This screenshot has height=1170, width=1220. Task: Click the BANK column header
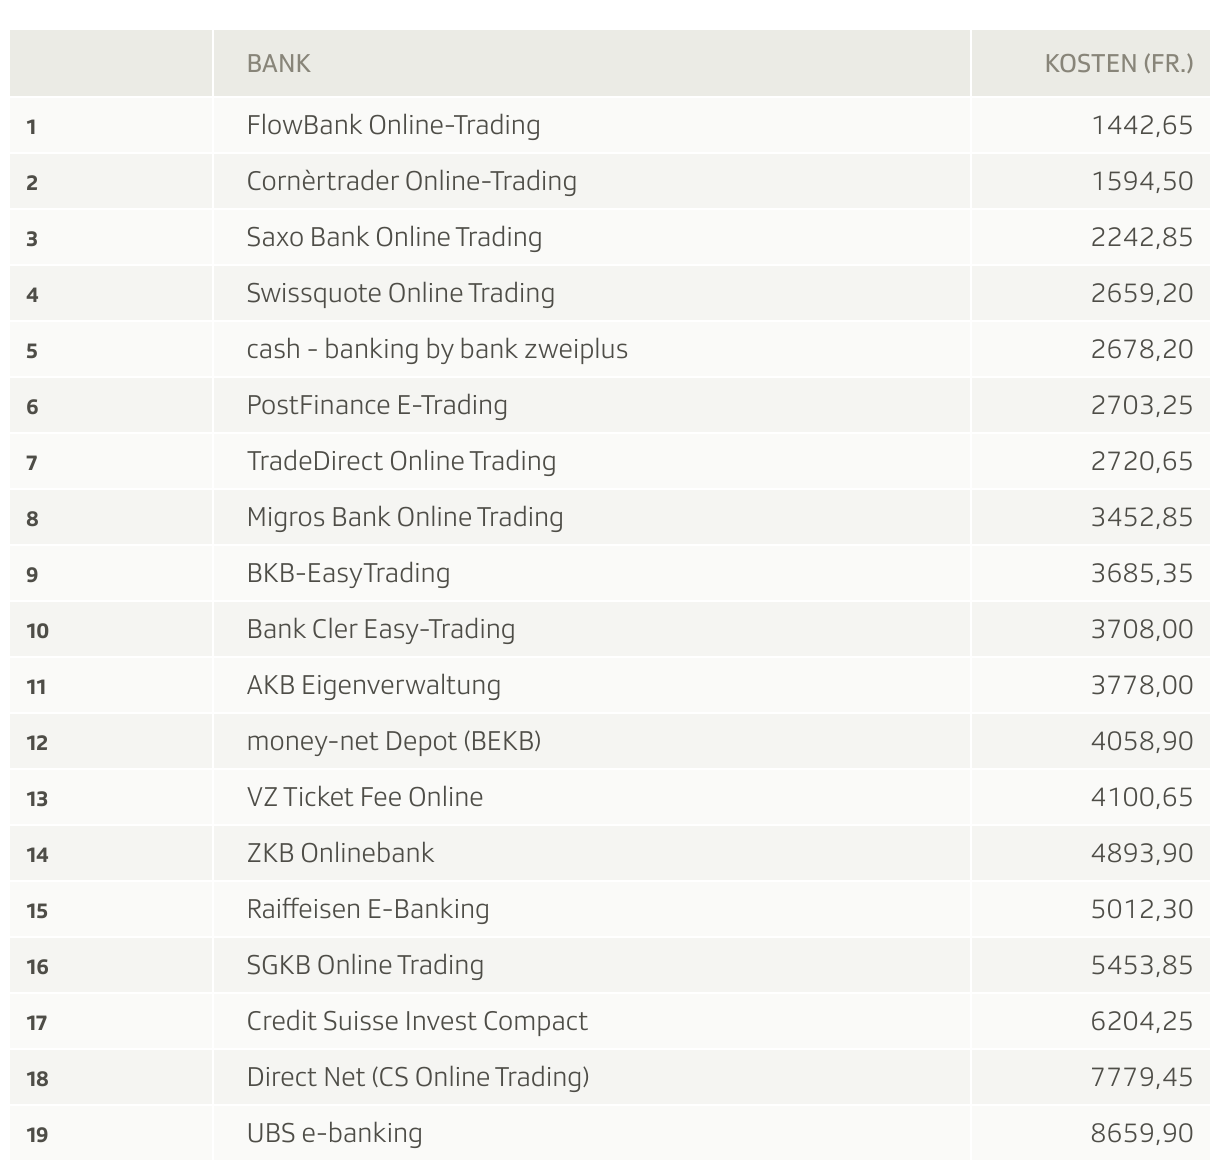(x=278, y=64)
